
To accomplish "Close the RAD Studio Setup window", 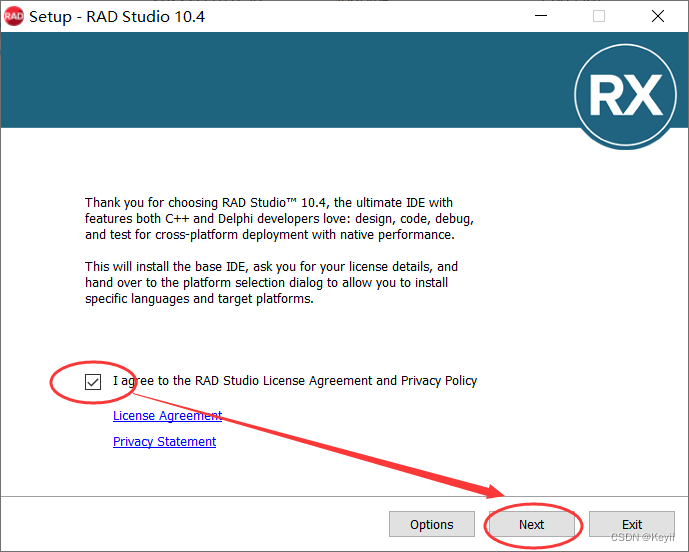I will pos(657,16).
